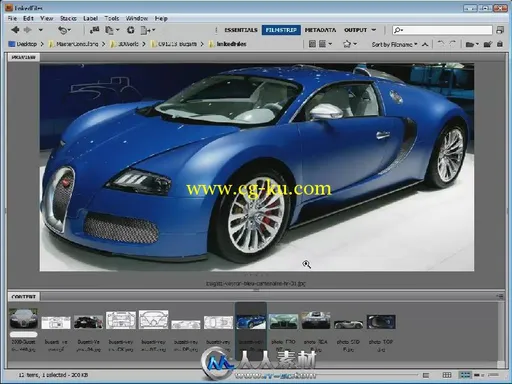Click the Open in Camera Raw icon

click(131, 30)
